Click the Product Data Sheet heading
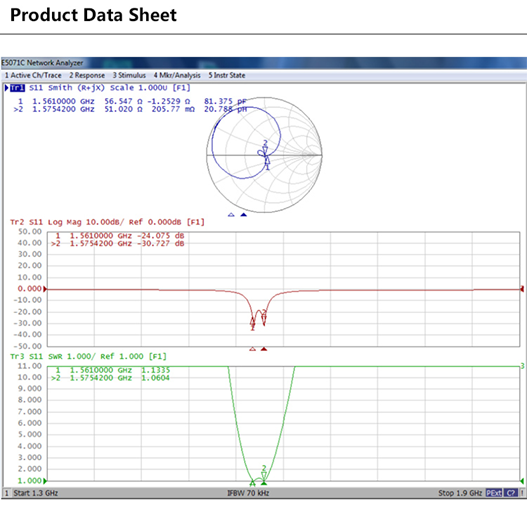This screenshot has width=527, height=529. pyautogui.click(x=93, y=15)
